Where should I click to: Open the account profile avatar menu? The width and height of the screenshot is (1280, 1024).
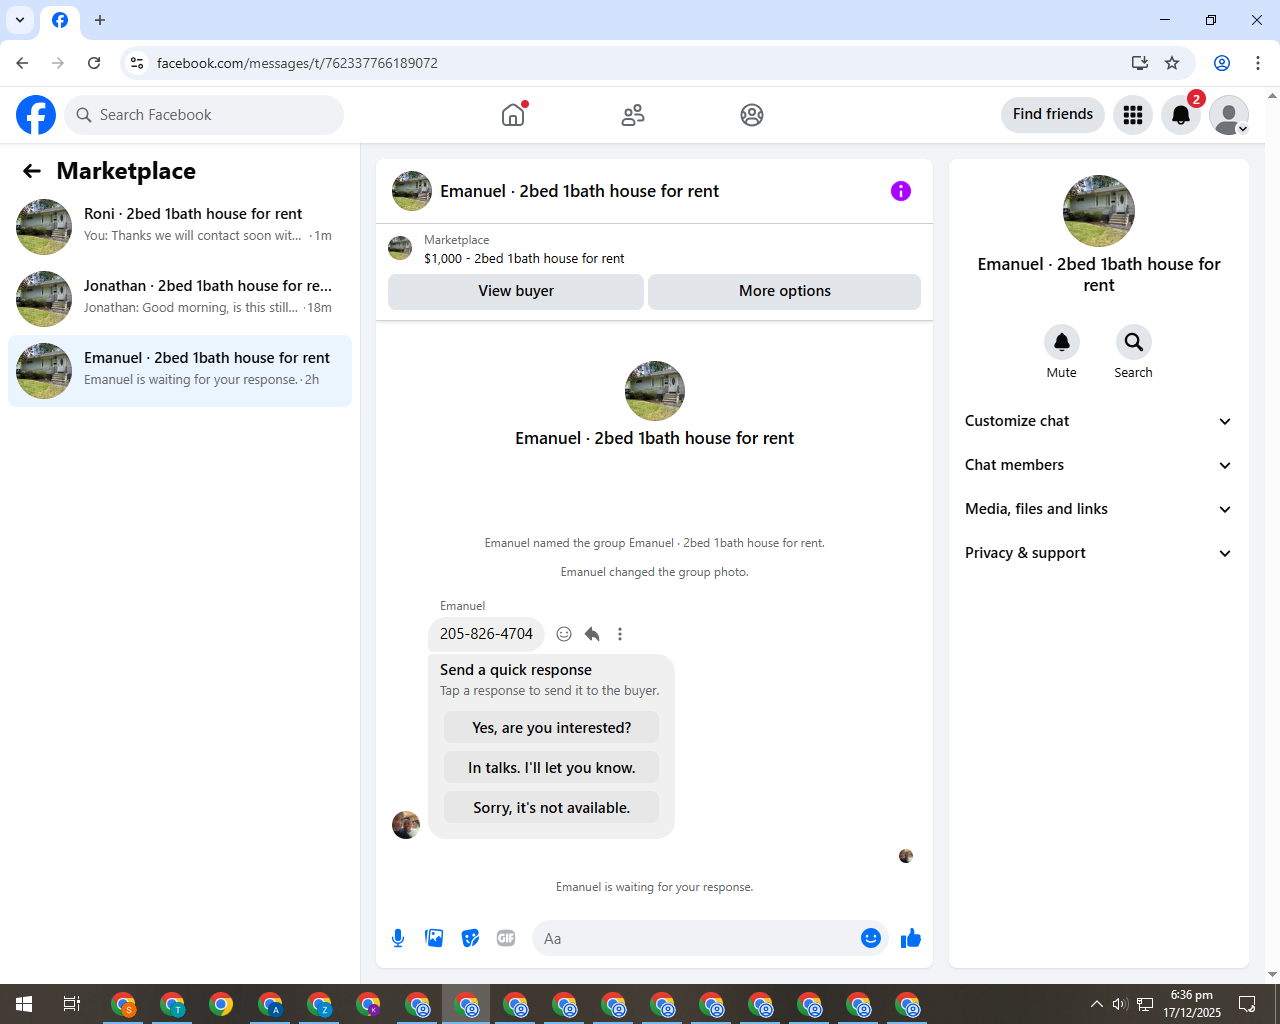[1229, 115]
